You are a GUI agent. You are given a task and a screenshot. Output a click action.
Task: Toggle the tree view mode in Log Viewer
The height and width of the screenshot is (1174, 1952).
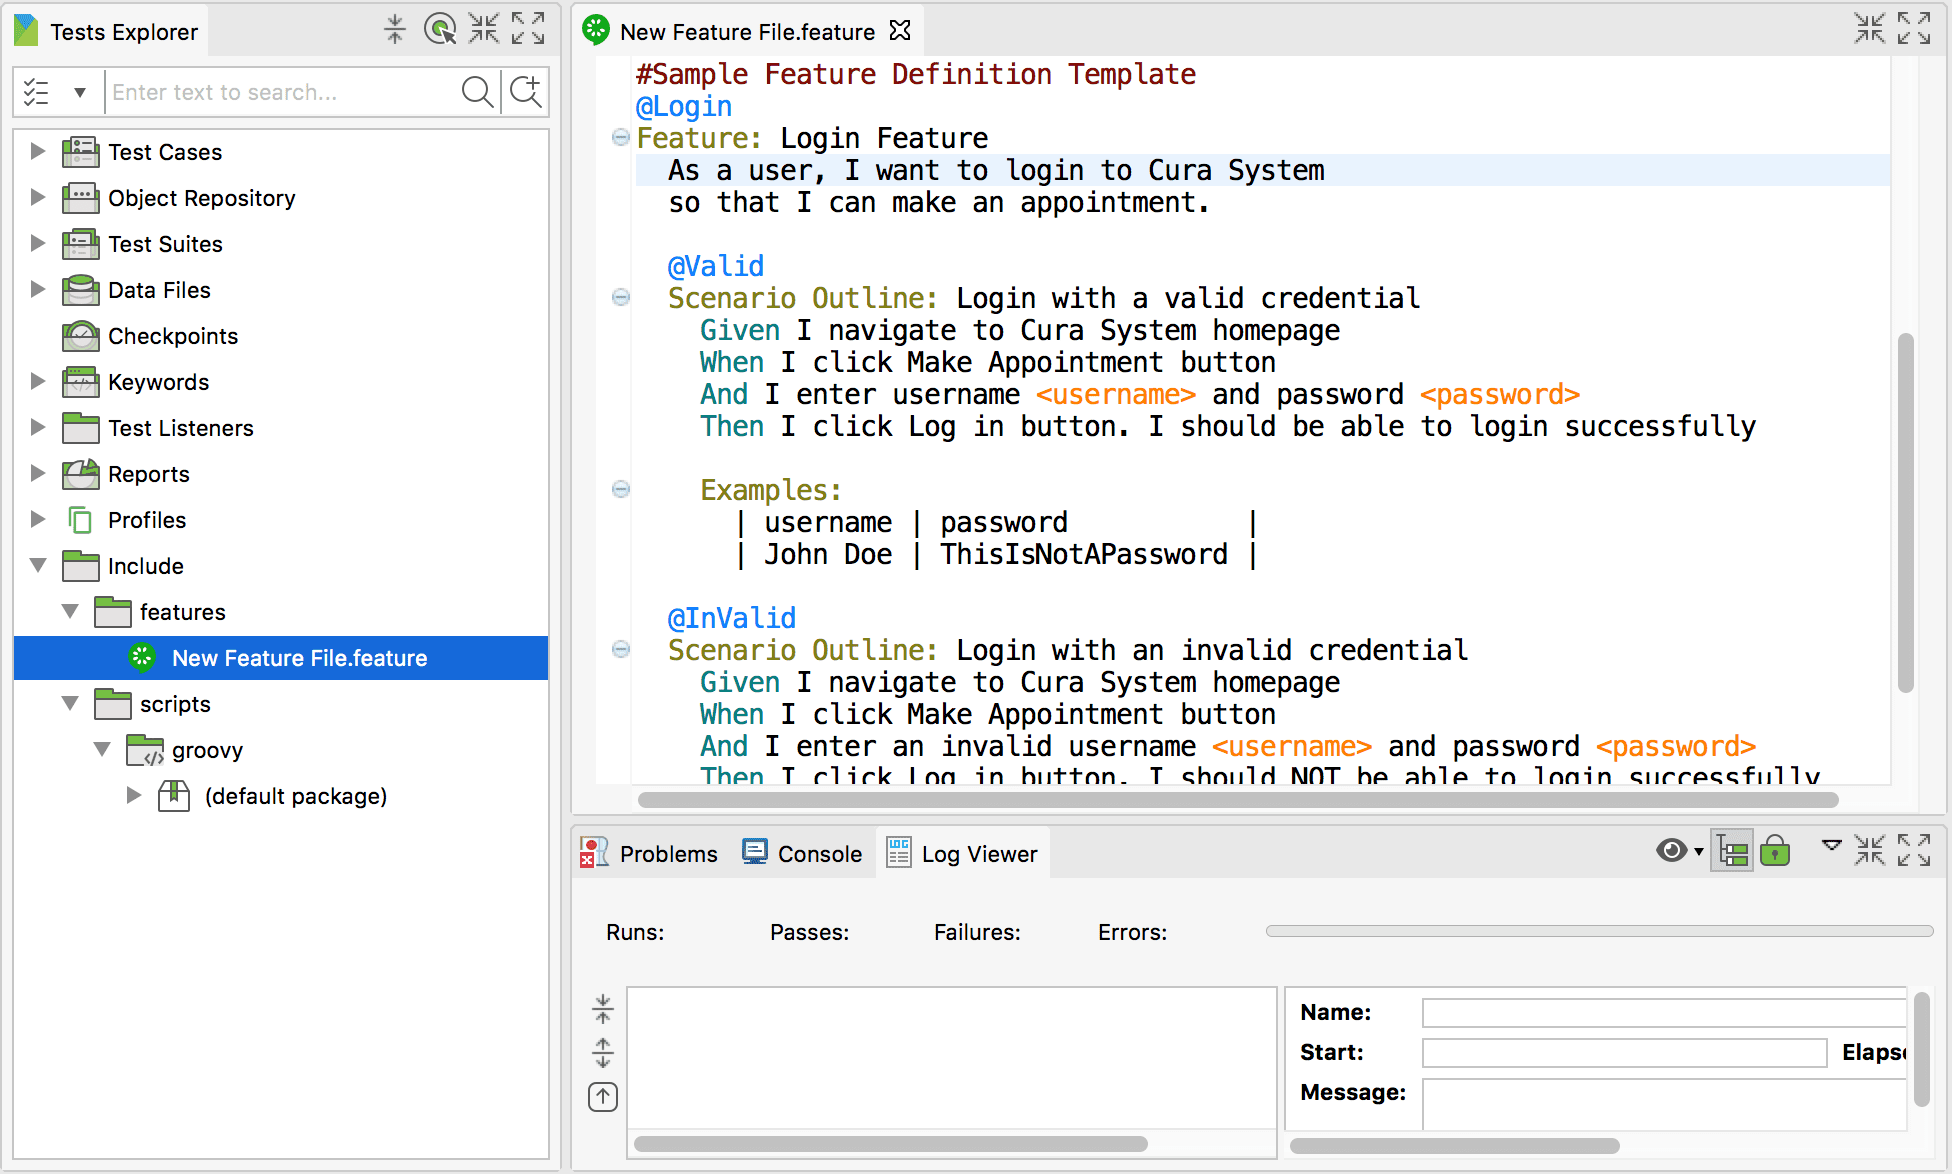click(1732, 851)
